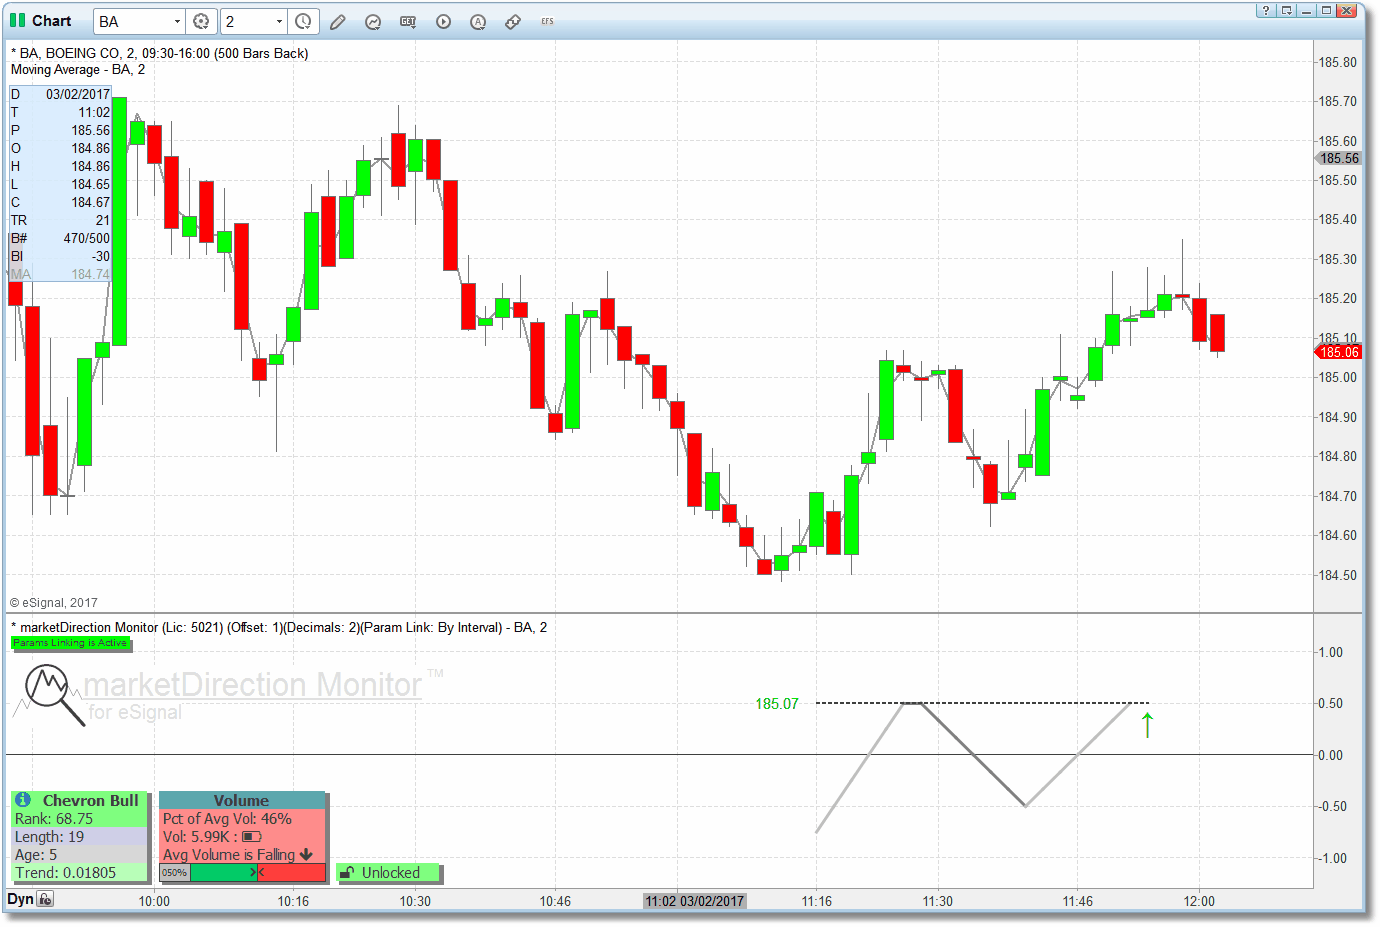Click the Volume panel header
The height and width of the screenshot is (927, 1380).
242,800
